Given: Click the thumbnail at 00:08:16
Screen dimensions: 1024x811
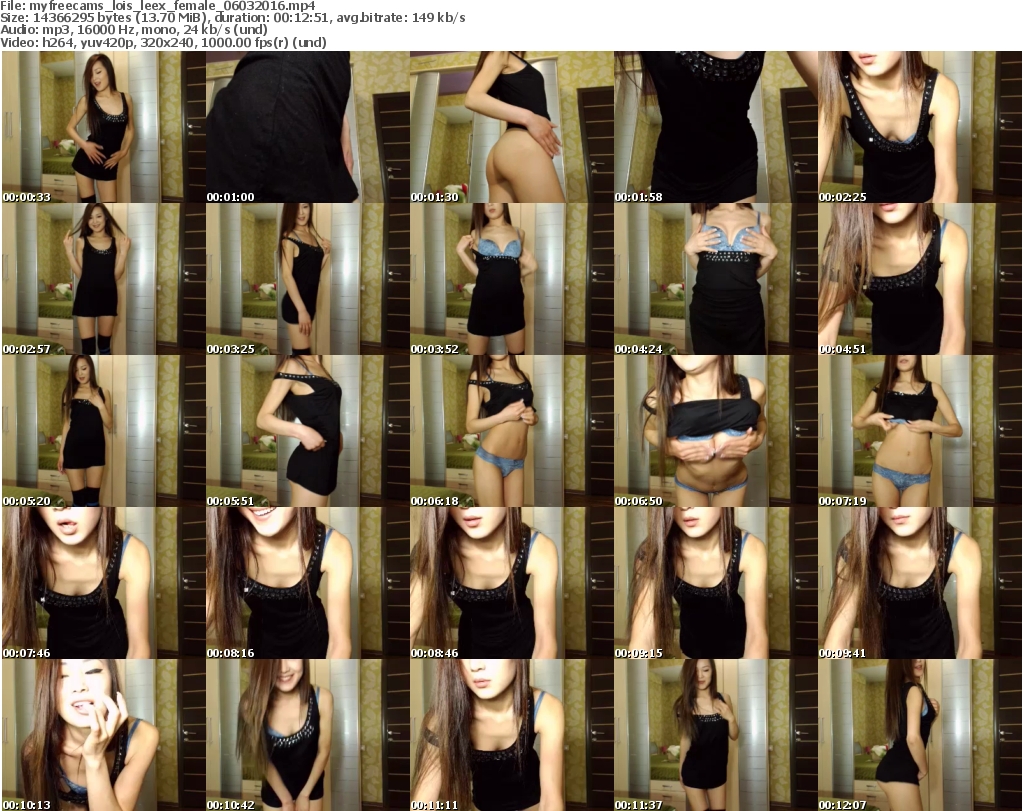Looking at the screenshot, I should pyautogui.click(x=308, y=583).
